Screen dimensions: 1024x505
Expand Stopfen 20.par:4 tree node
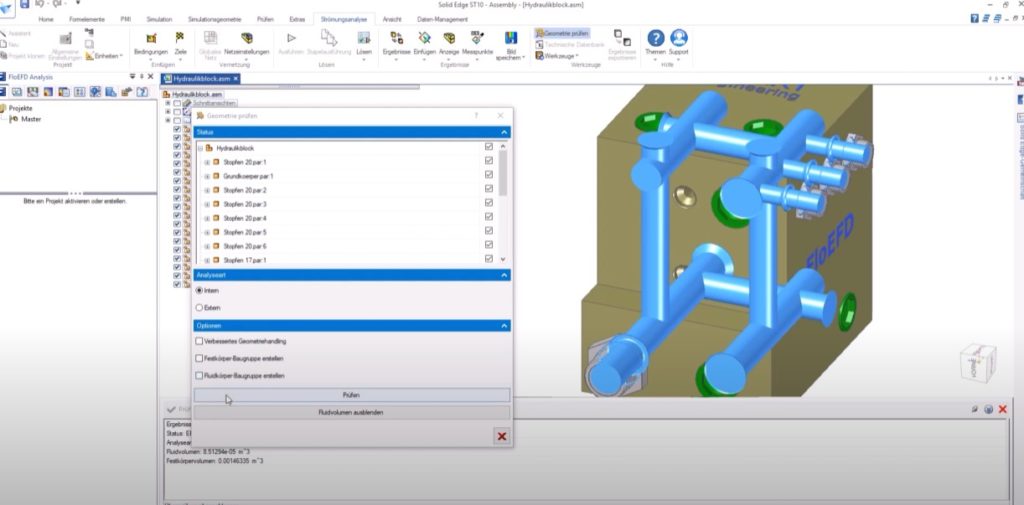(208, 218)
